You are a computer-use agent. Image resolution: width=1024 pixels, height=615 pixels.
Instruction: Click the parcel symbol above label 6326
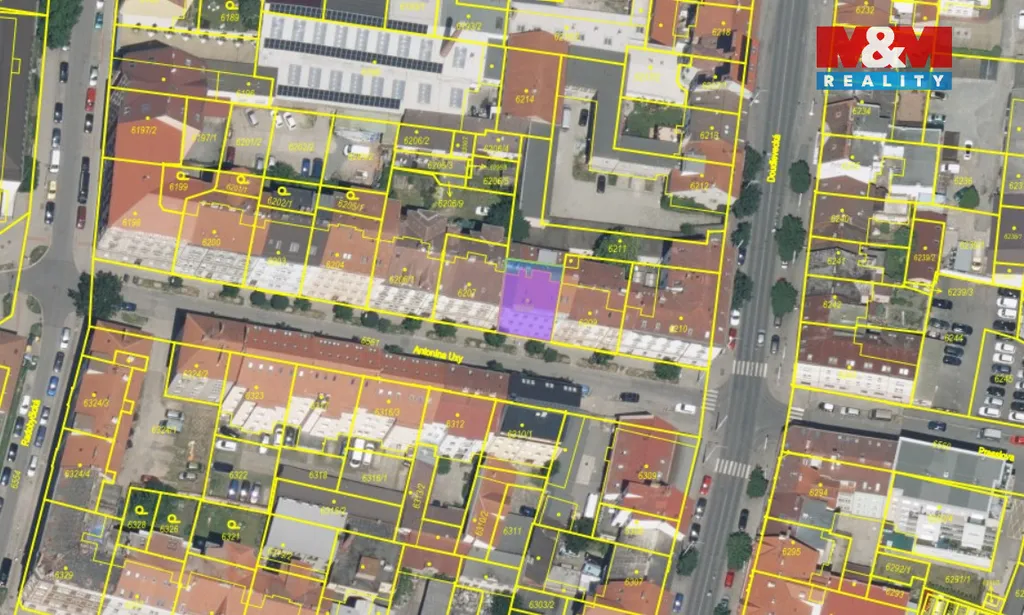click(170, 517)
